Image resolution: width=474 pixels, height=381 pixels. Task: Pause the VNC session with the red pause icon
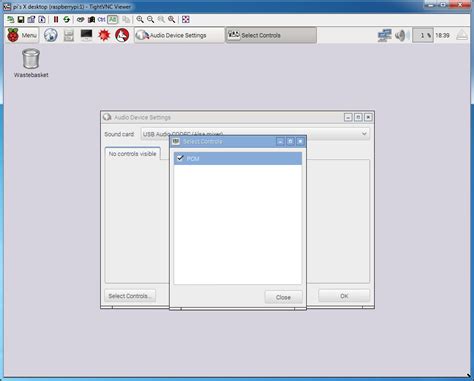click(56, 20)
